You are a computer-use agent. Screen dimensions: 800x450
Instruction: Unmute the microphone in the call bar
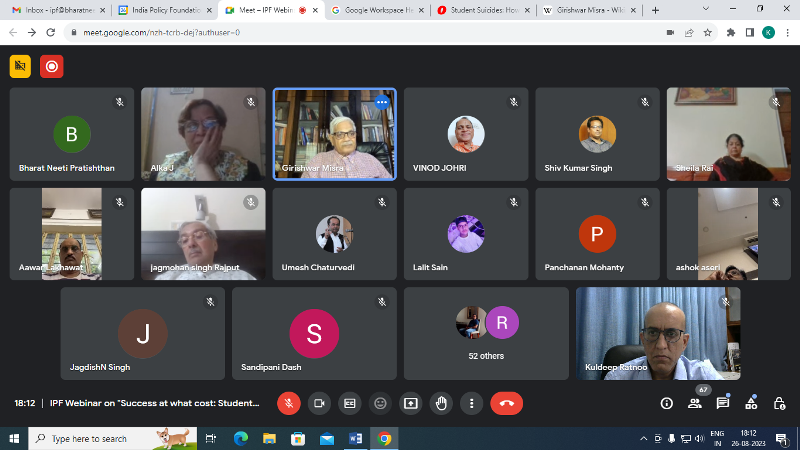coord(289,403)
